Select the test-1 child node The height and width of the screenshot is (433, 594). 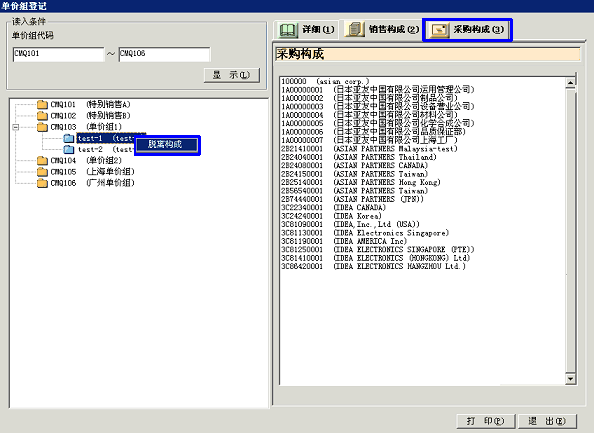[x=106, y=138]
